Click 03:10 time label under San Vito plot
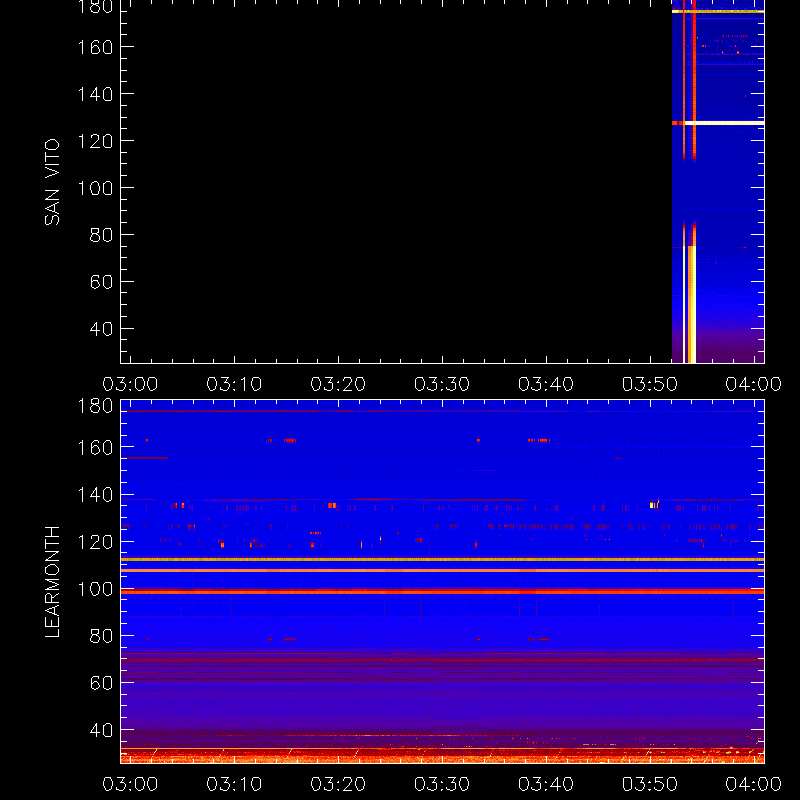Image resolution: width=800 pixels, height=800 pixels. pos(234,384)
